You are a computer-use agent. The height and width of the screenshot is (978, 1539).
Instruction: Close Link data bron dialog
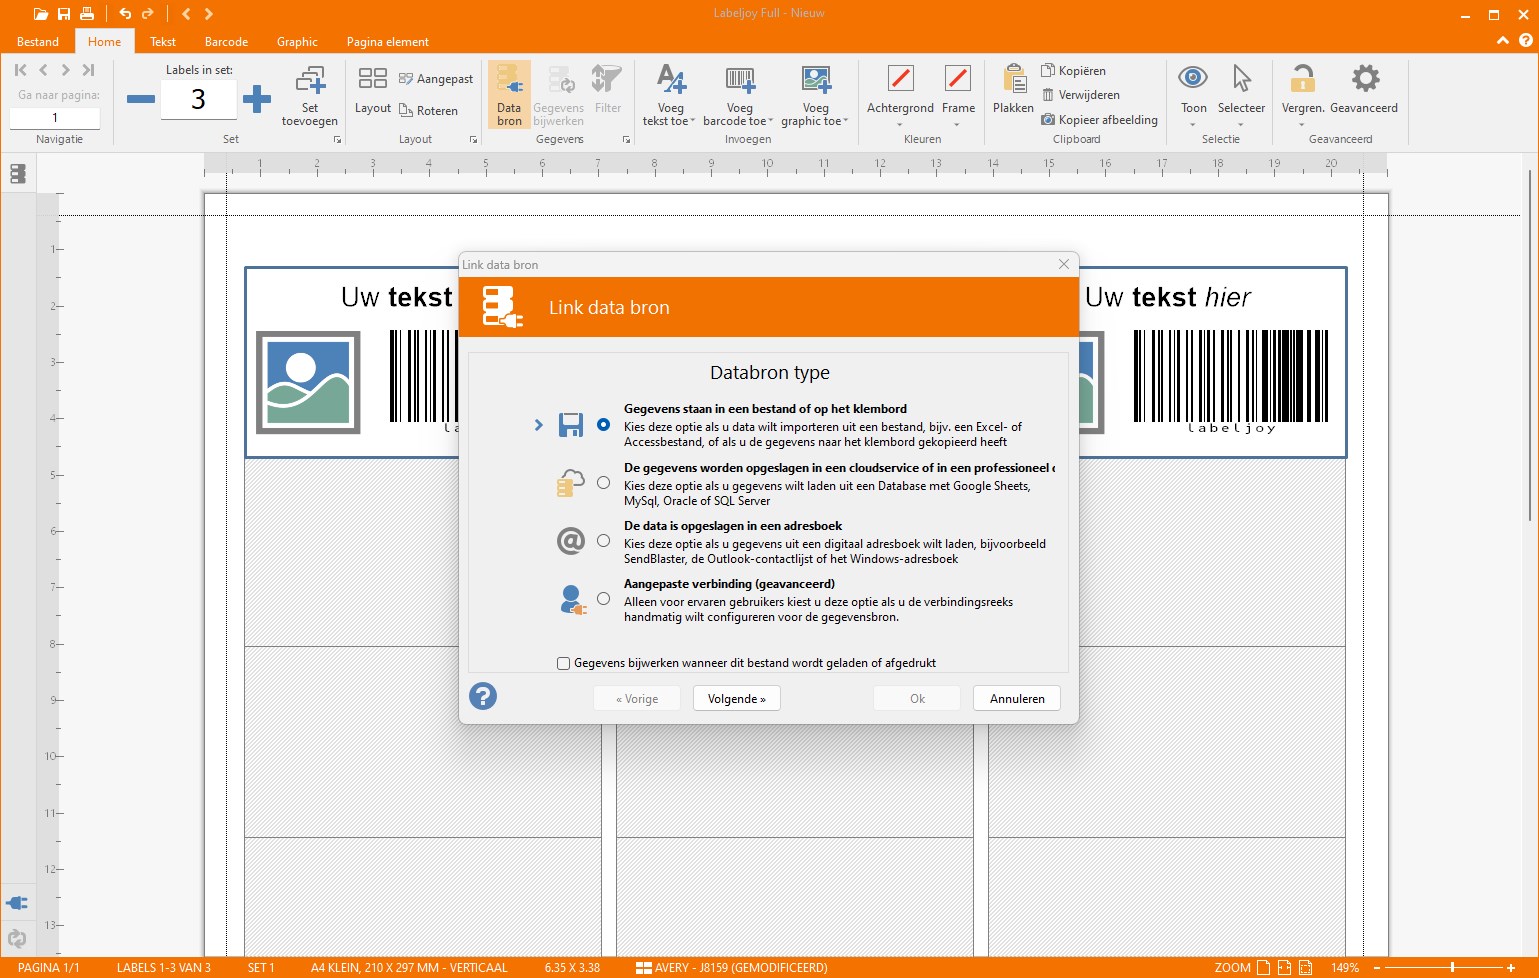[1064, 264]
